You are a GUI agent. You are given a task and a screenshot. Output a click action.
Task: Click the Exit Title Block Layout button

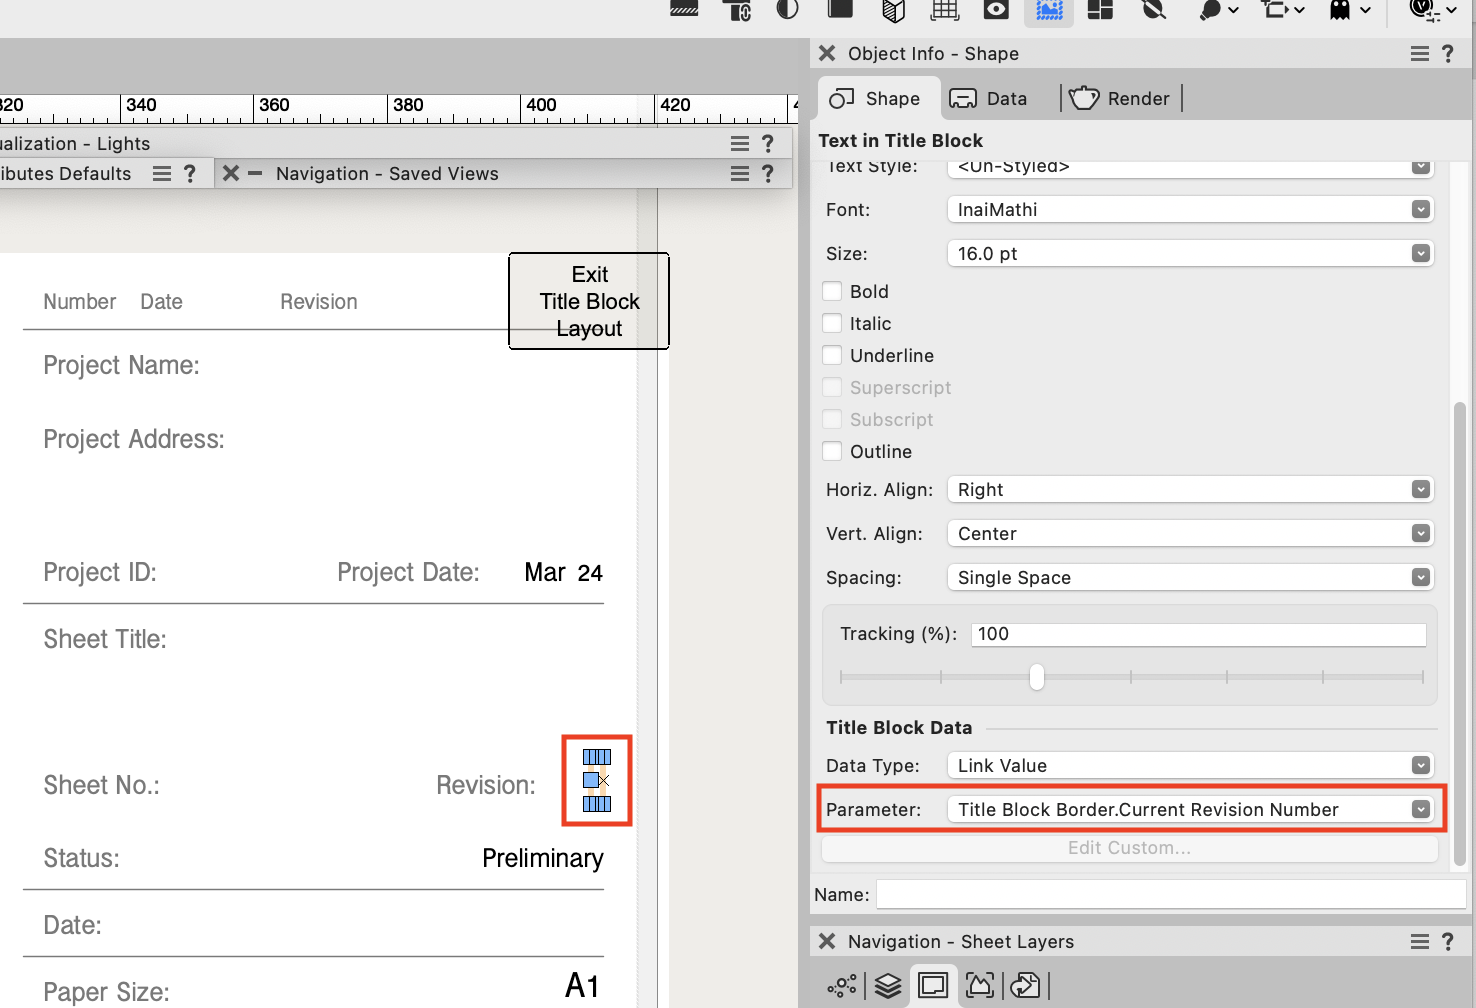click(x=588, y=301)
